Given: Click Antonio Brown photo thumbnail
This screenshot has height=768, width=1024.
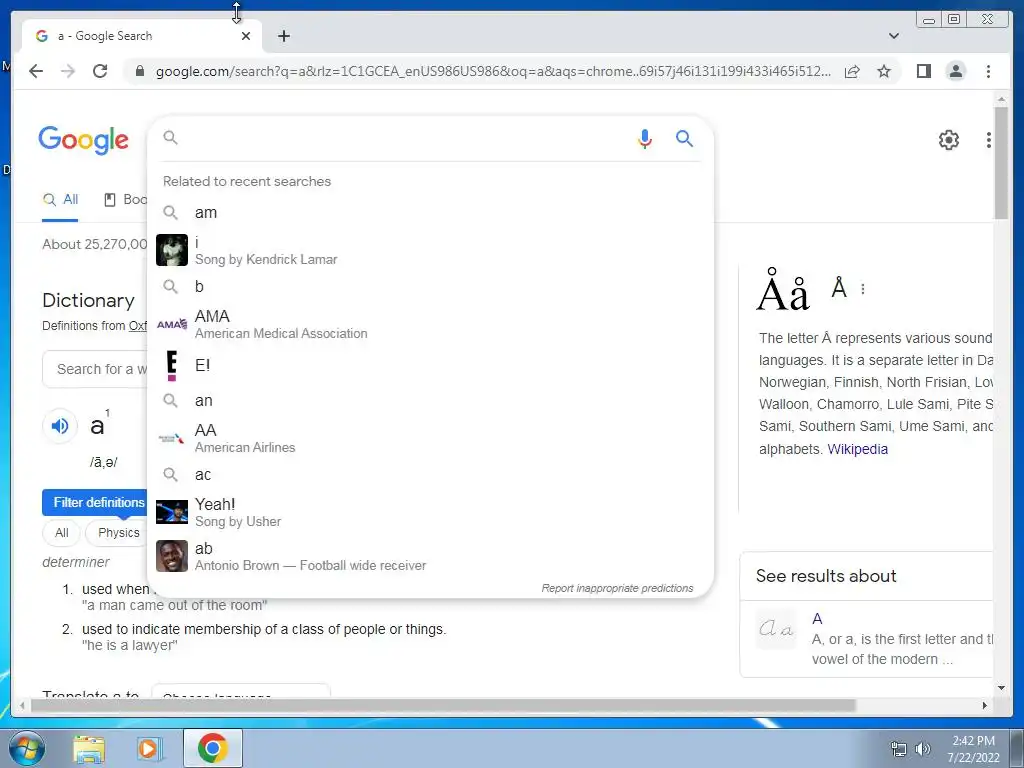Looking at the screenshot, I should [x=172, y=556].
